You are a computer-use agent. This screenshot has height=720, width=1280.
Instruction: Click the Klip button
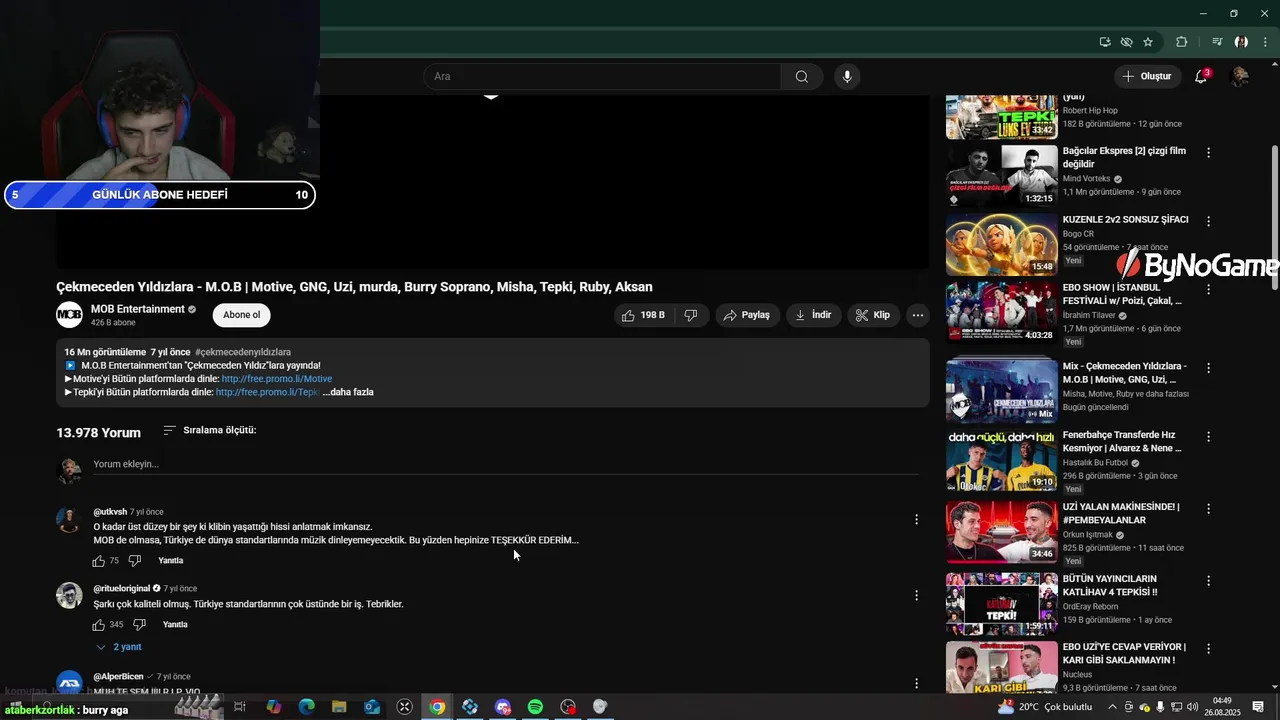(872, 315)
